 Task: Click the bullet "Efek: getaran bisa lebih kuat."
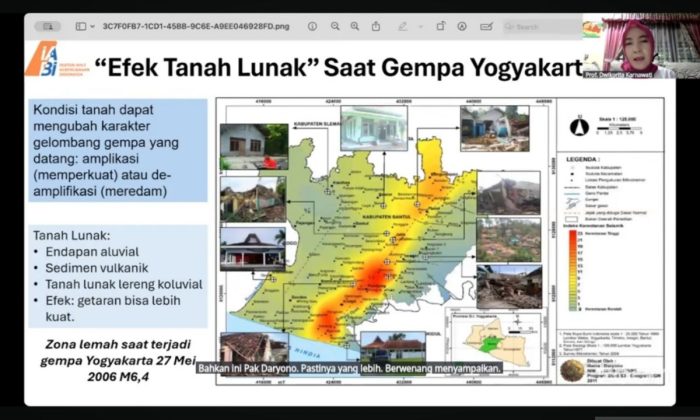point(113,308)
